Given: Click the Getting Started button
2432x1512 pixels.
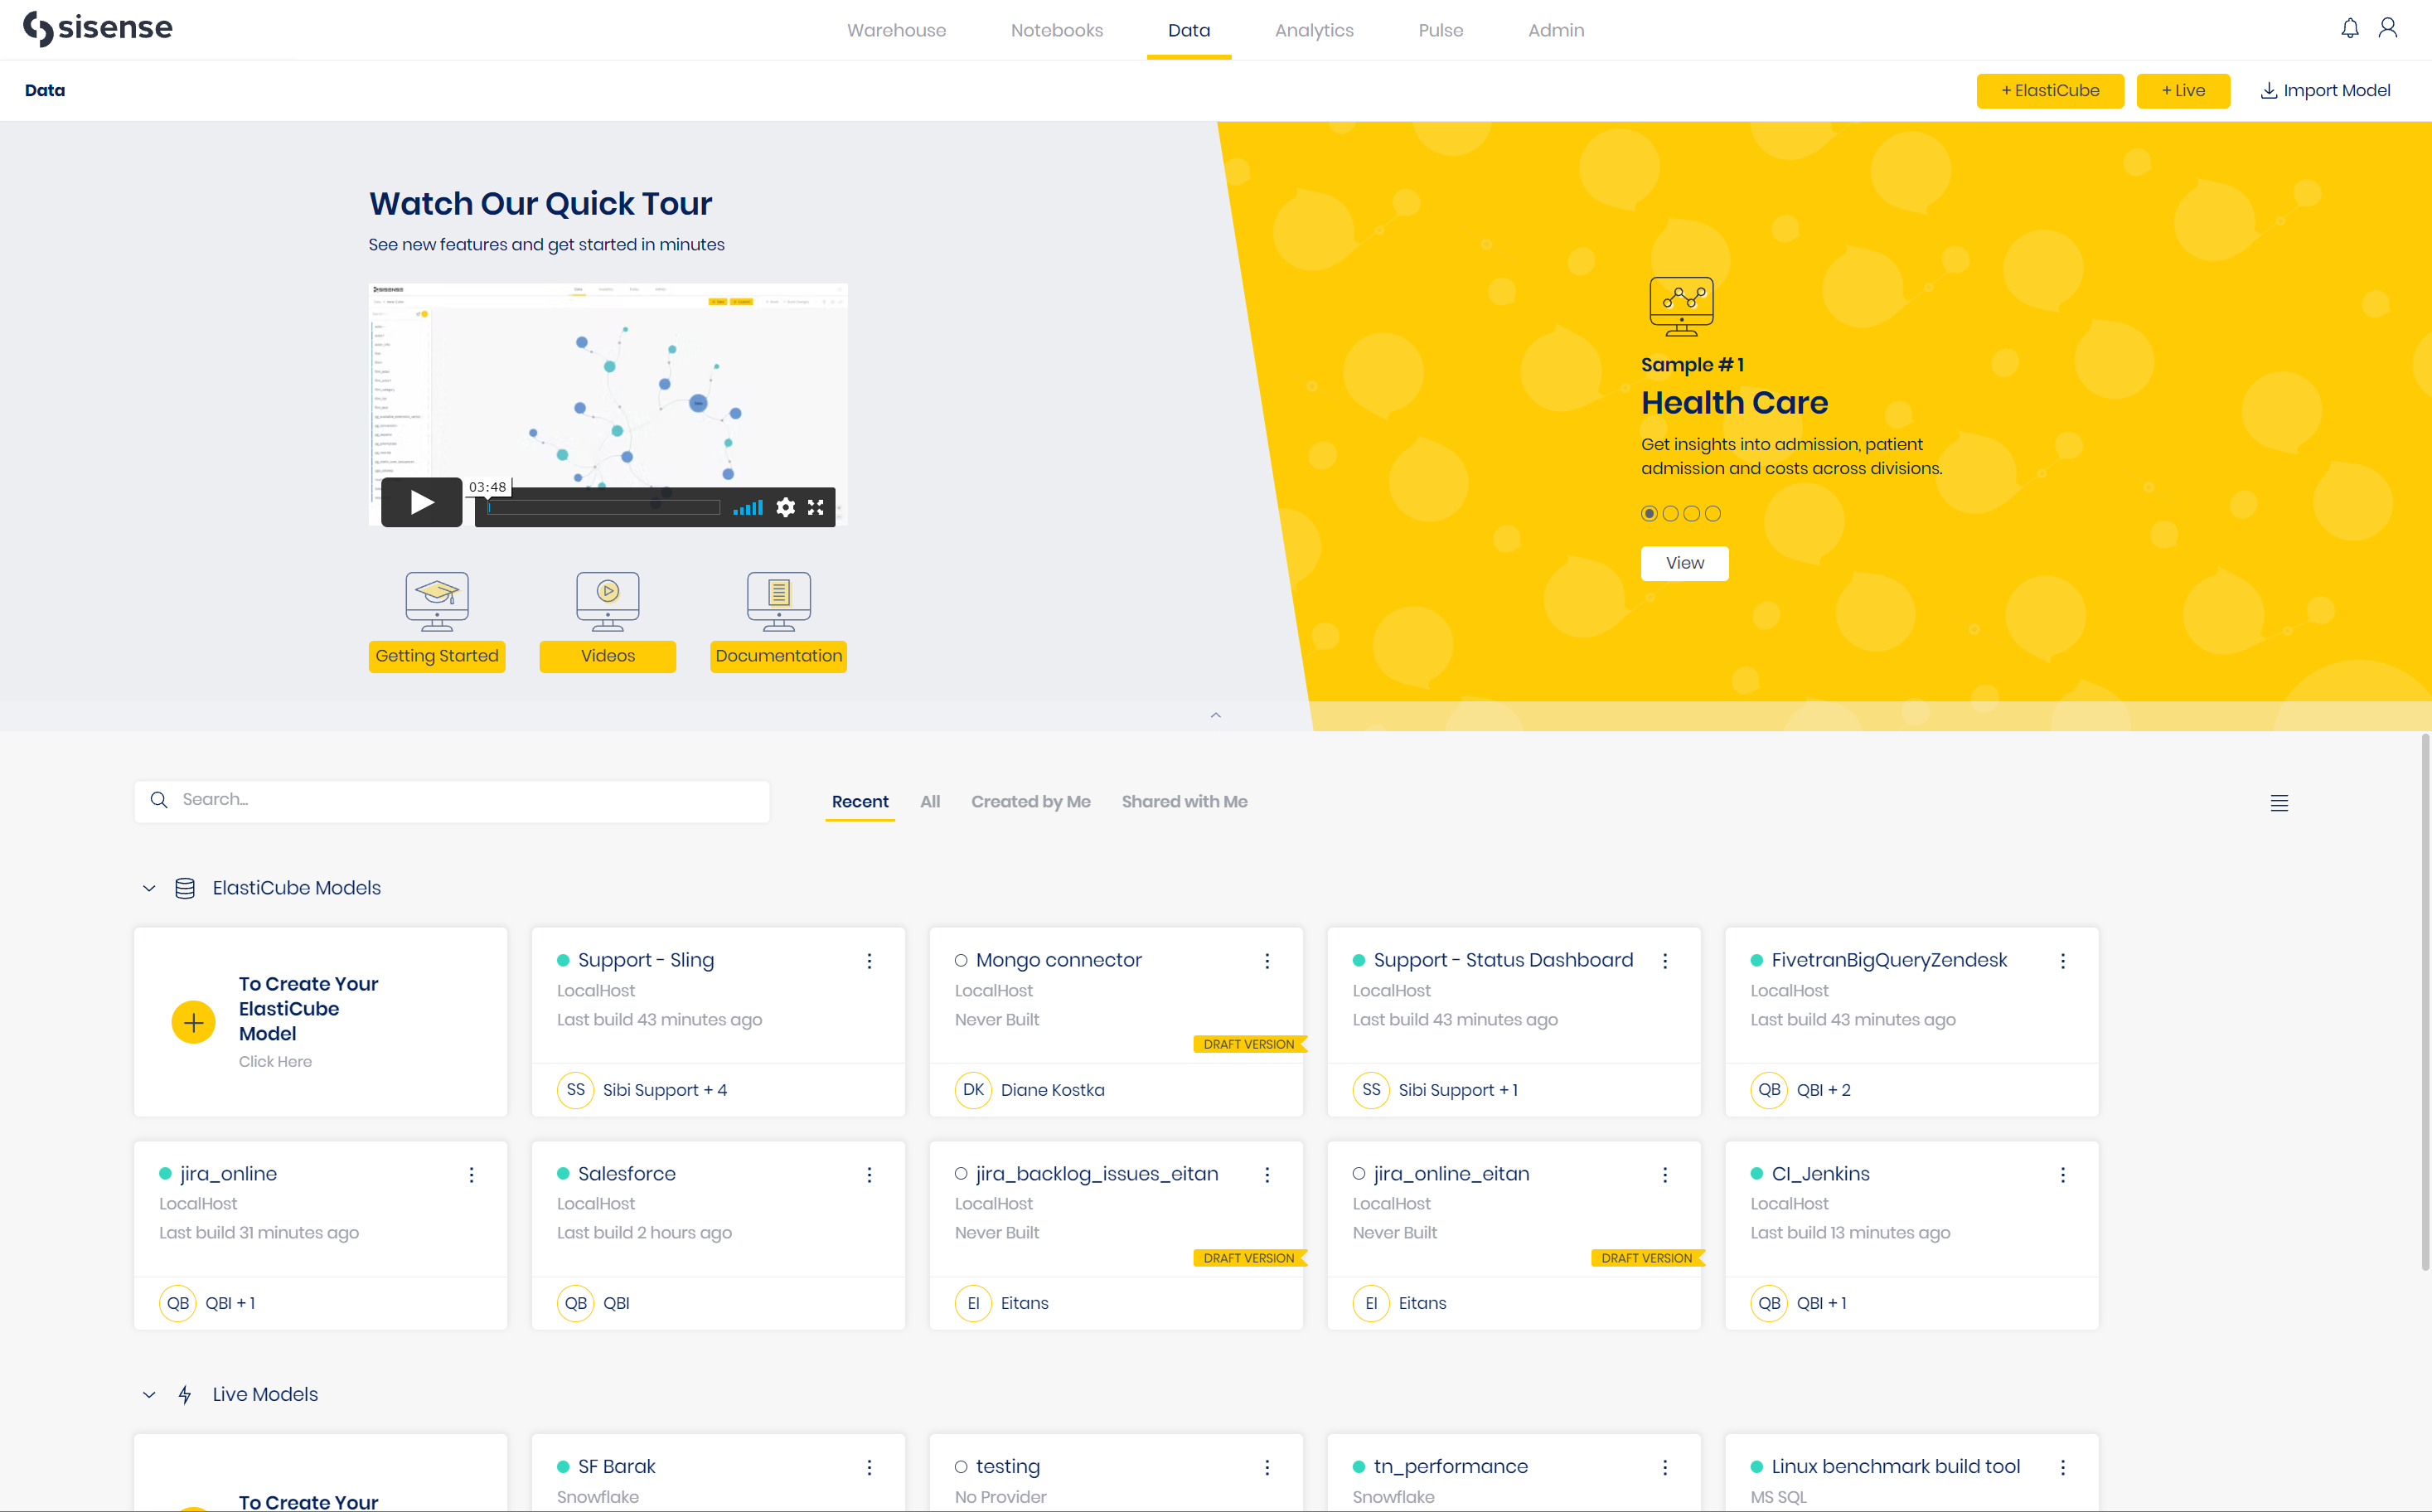Looking at the screenshot, I should click(x=437, y=655).
